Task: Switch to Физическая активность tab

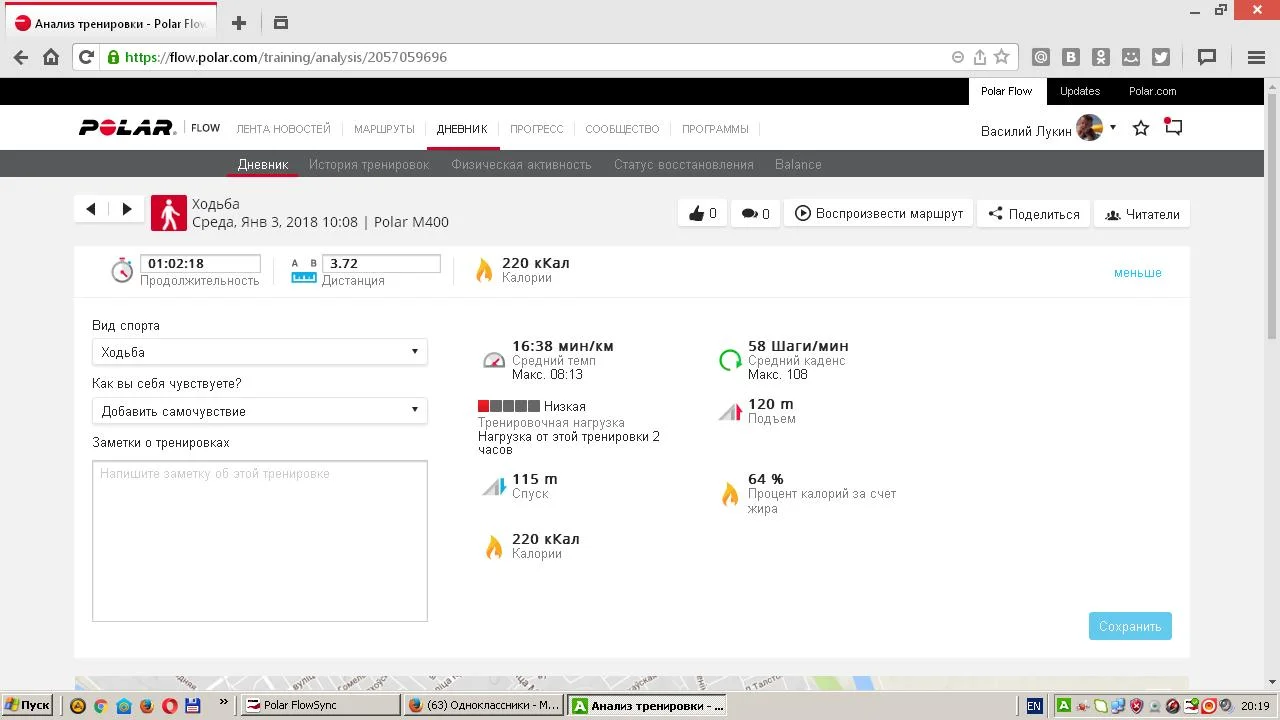Action: coord(521,164)
